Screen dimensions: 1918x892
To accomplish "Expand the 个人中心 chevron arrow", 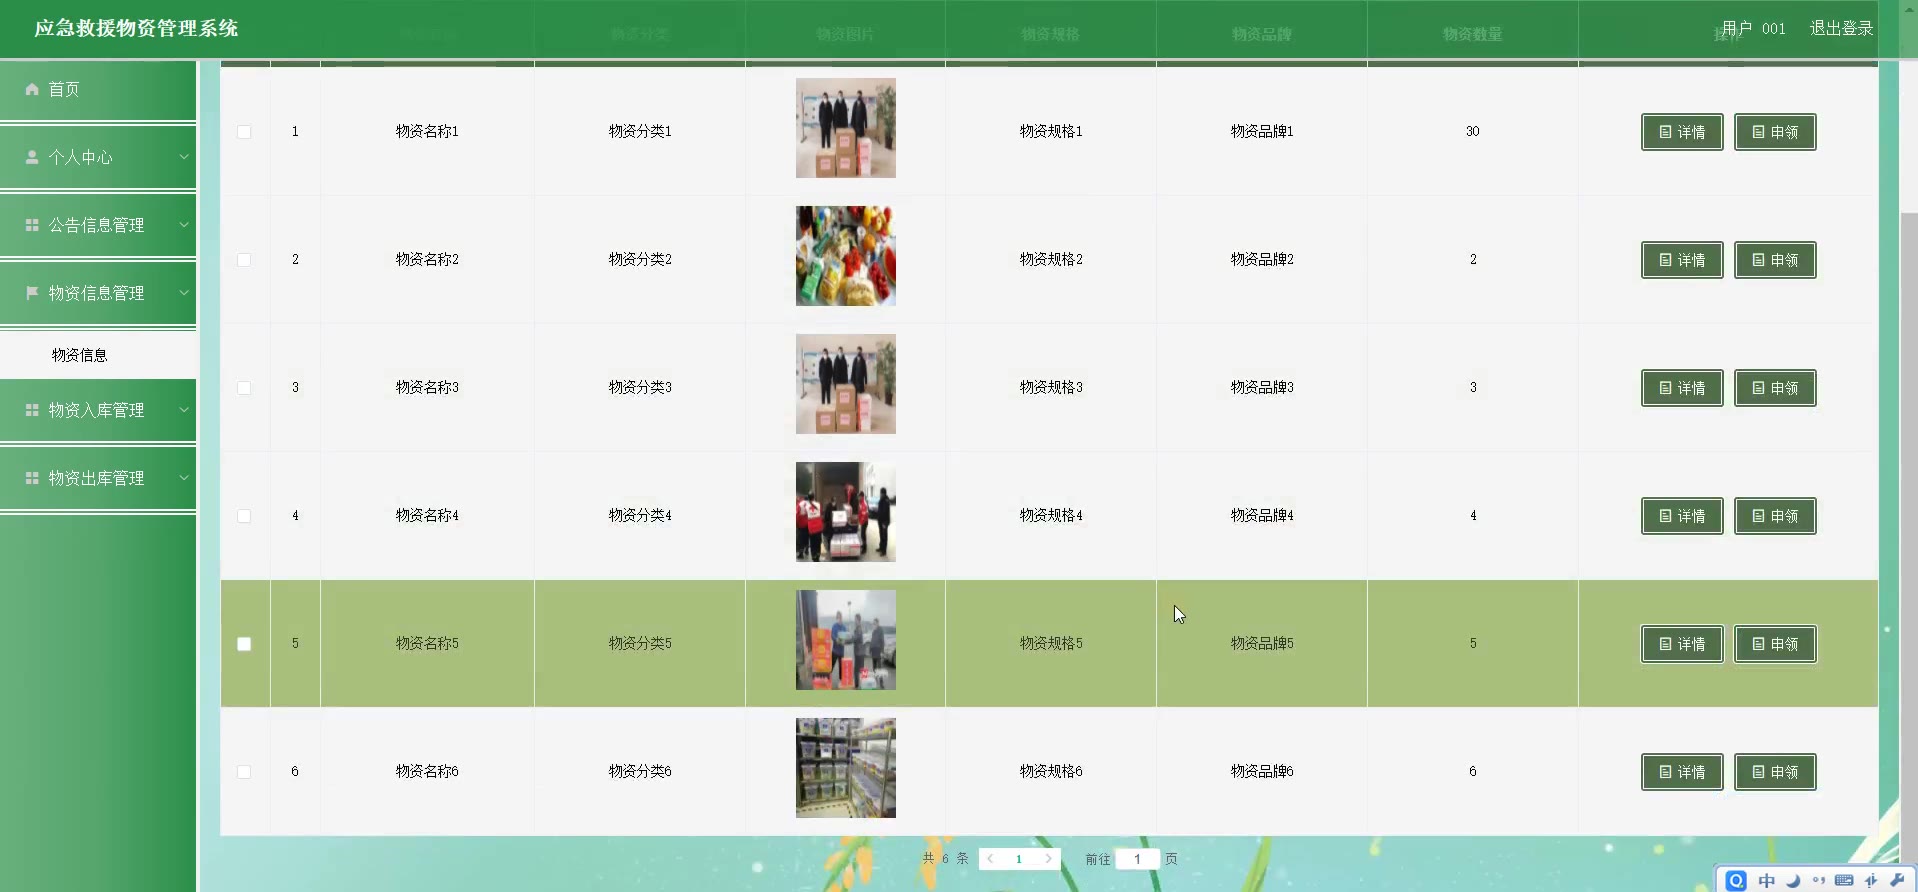I will 184,157.
